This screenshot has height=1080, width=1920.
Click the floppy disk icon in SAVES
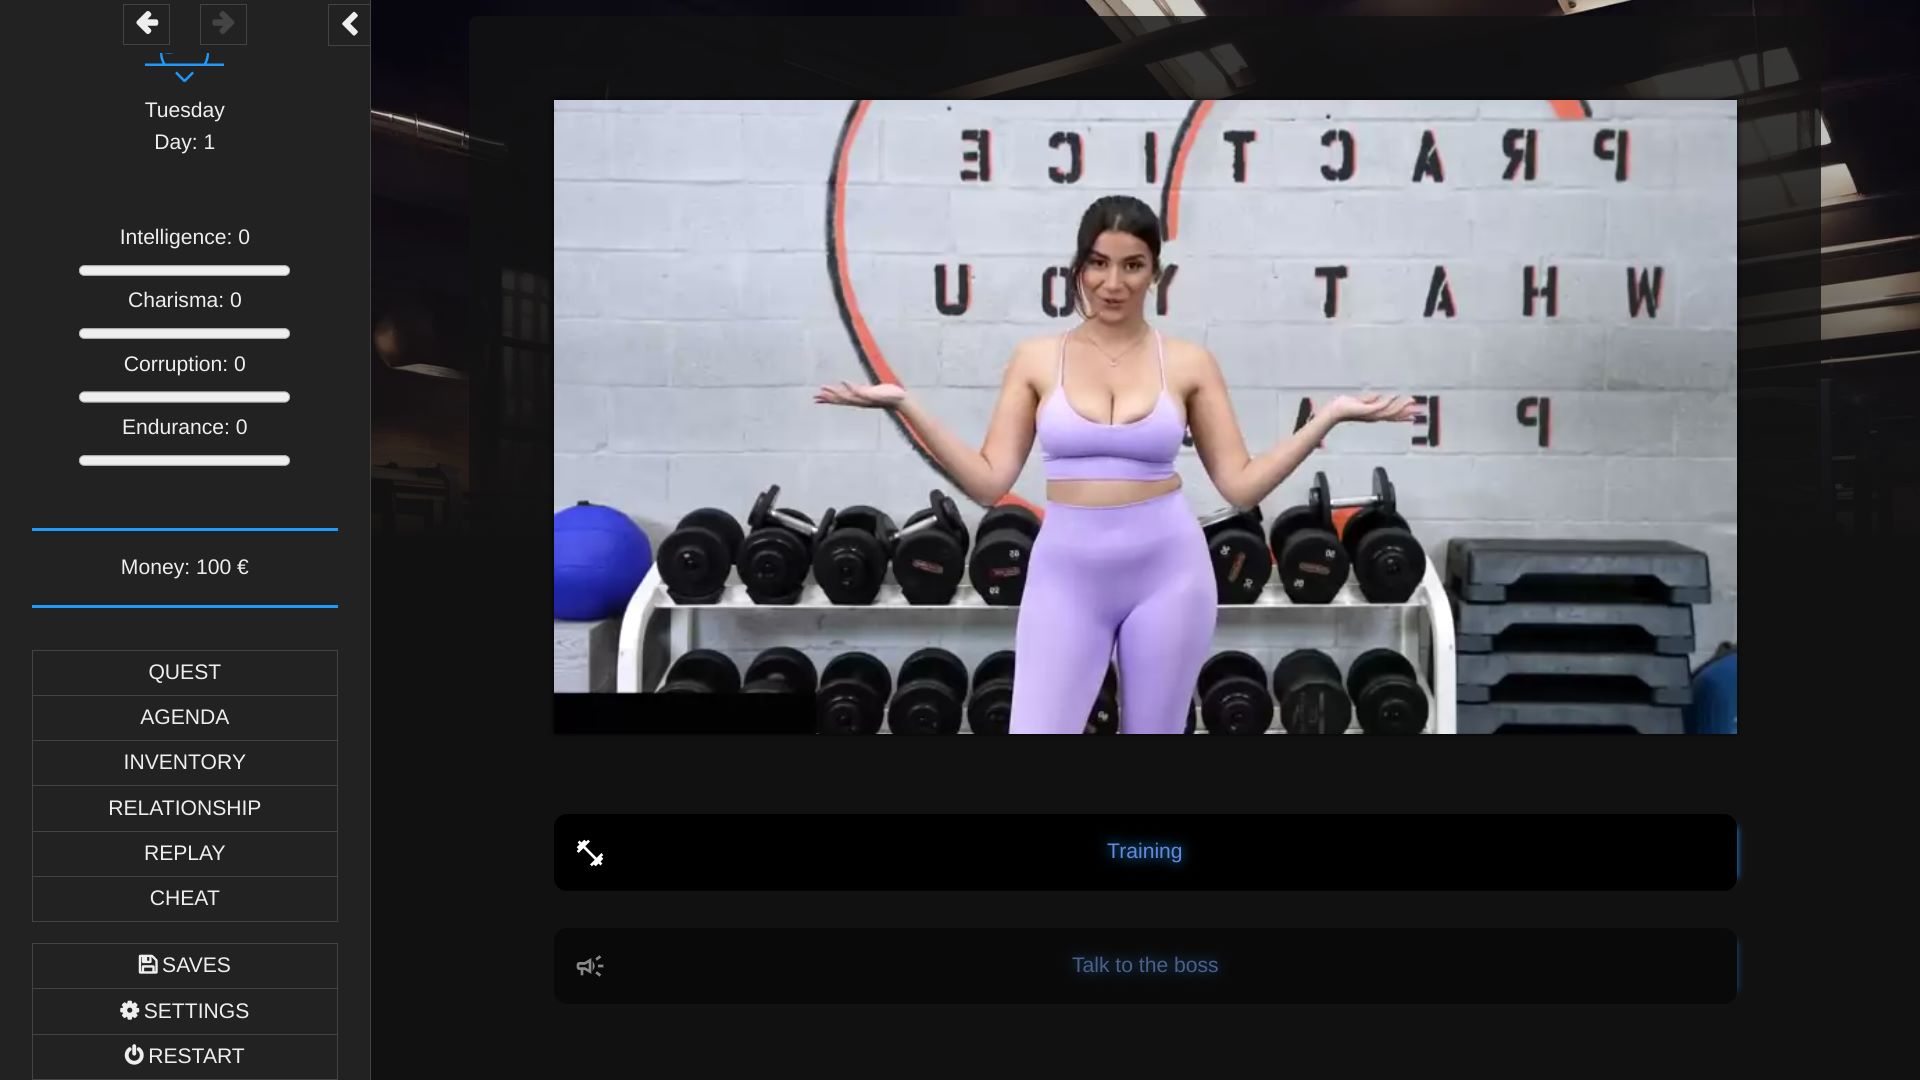tap(148, 965)
